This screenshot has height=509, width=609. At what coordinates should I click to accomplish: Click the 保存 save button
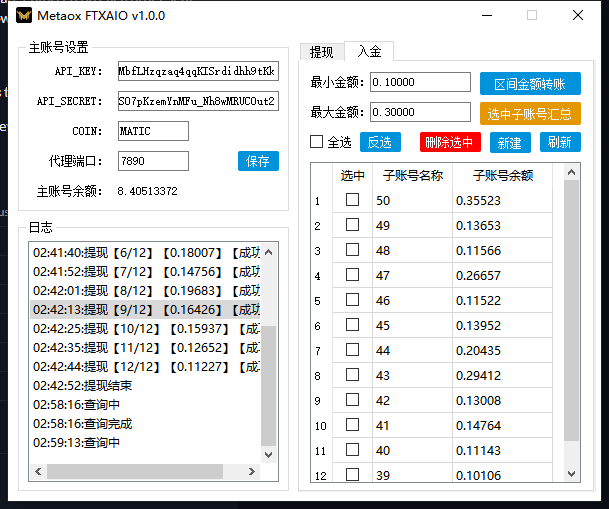[x=258, y=161]
